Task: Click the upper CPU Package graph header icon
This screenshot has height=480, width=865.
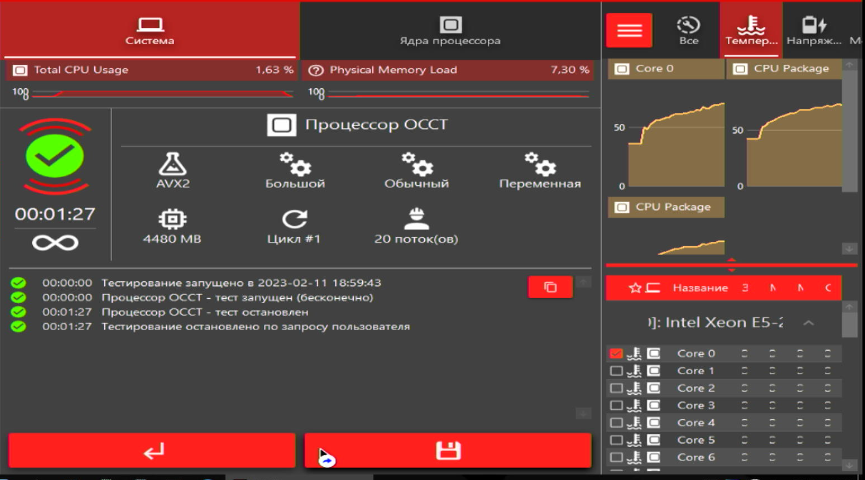Action: [x=740, y=69]
